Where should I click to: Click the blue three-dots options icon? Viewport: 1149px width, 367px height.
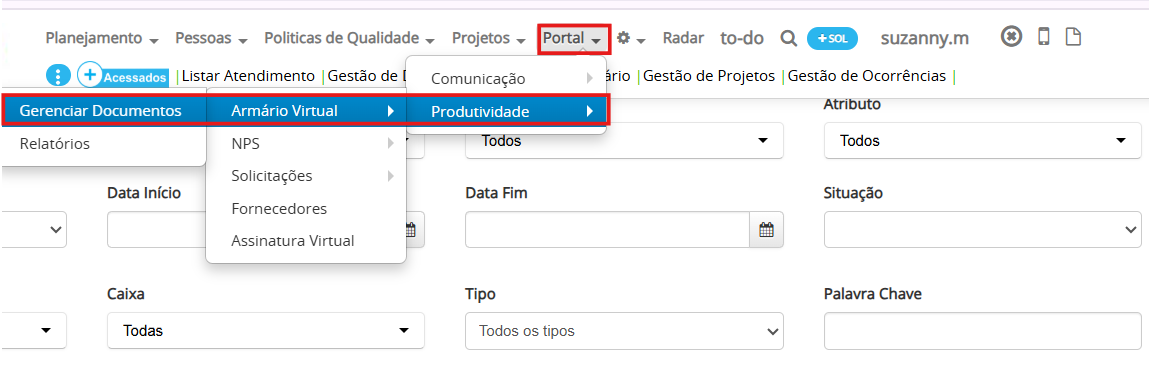click(x=58, y=75)
